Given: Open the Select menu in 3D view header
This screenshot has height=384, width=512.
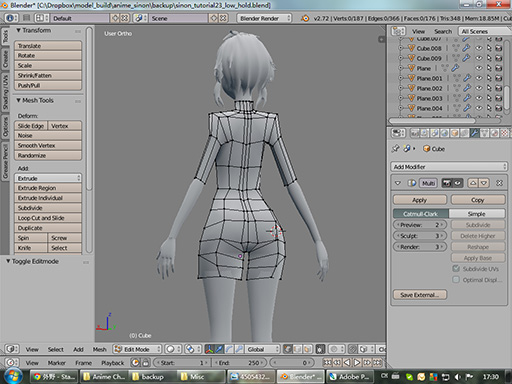Looking at the screenshot, I should pyautogui.click(x=55, y=349).
